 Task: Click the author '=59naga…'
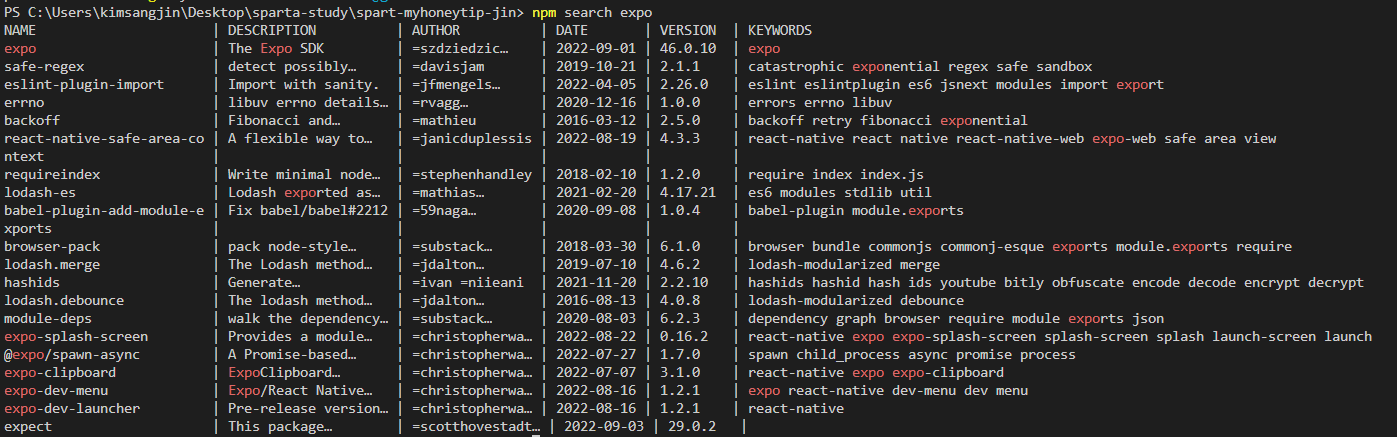click(x=443, y=210)
